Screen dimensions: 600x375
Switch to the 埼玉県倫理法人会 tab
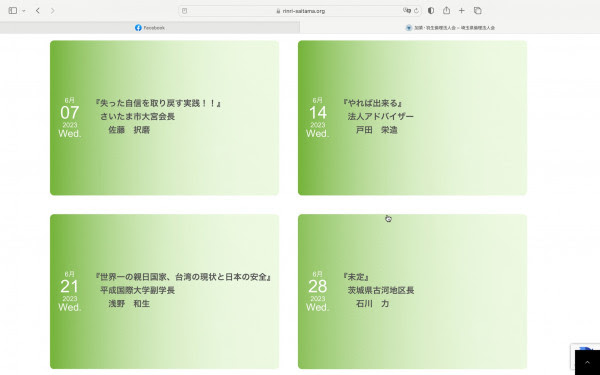coord(450,28)
